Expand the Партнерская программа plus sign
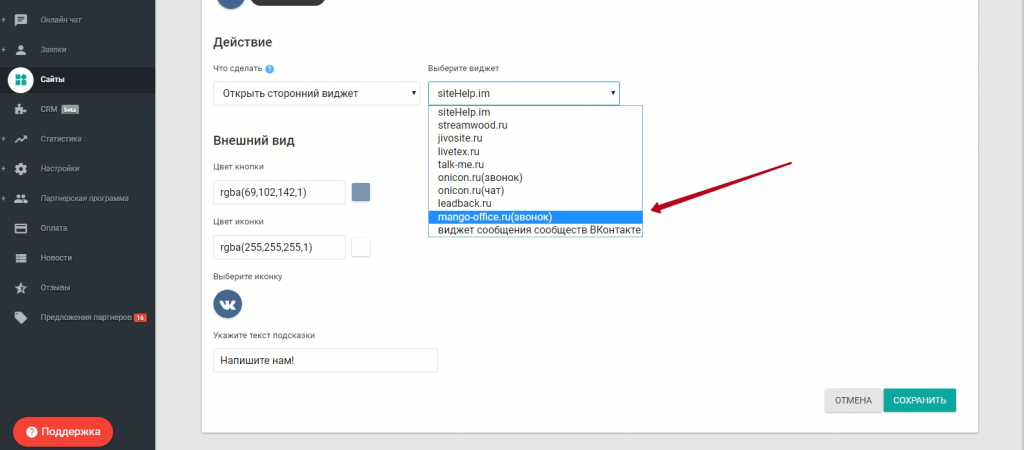The width and height of the screenshot is (1024, 450). coord(3,199)
